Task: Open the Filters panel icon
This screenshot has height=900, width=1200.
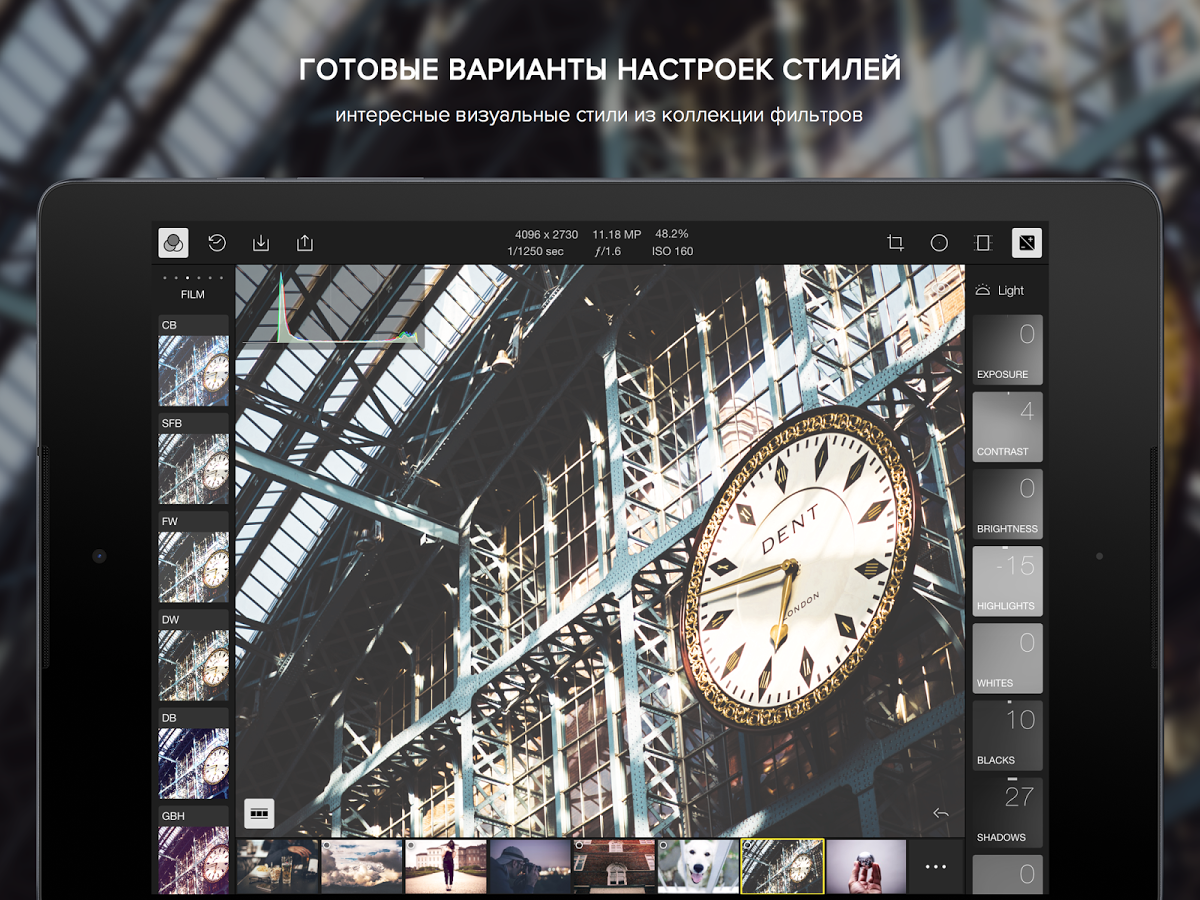Action: (x=173, y=243)
